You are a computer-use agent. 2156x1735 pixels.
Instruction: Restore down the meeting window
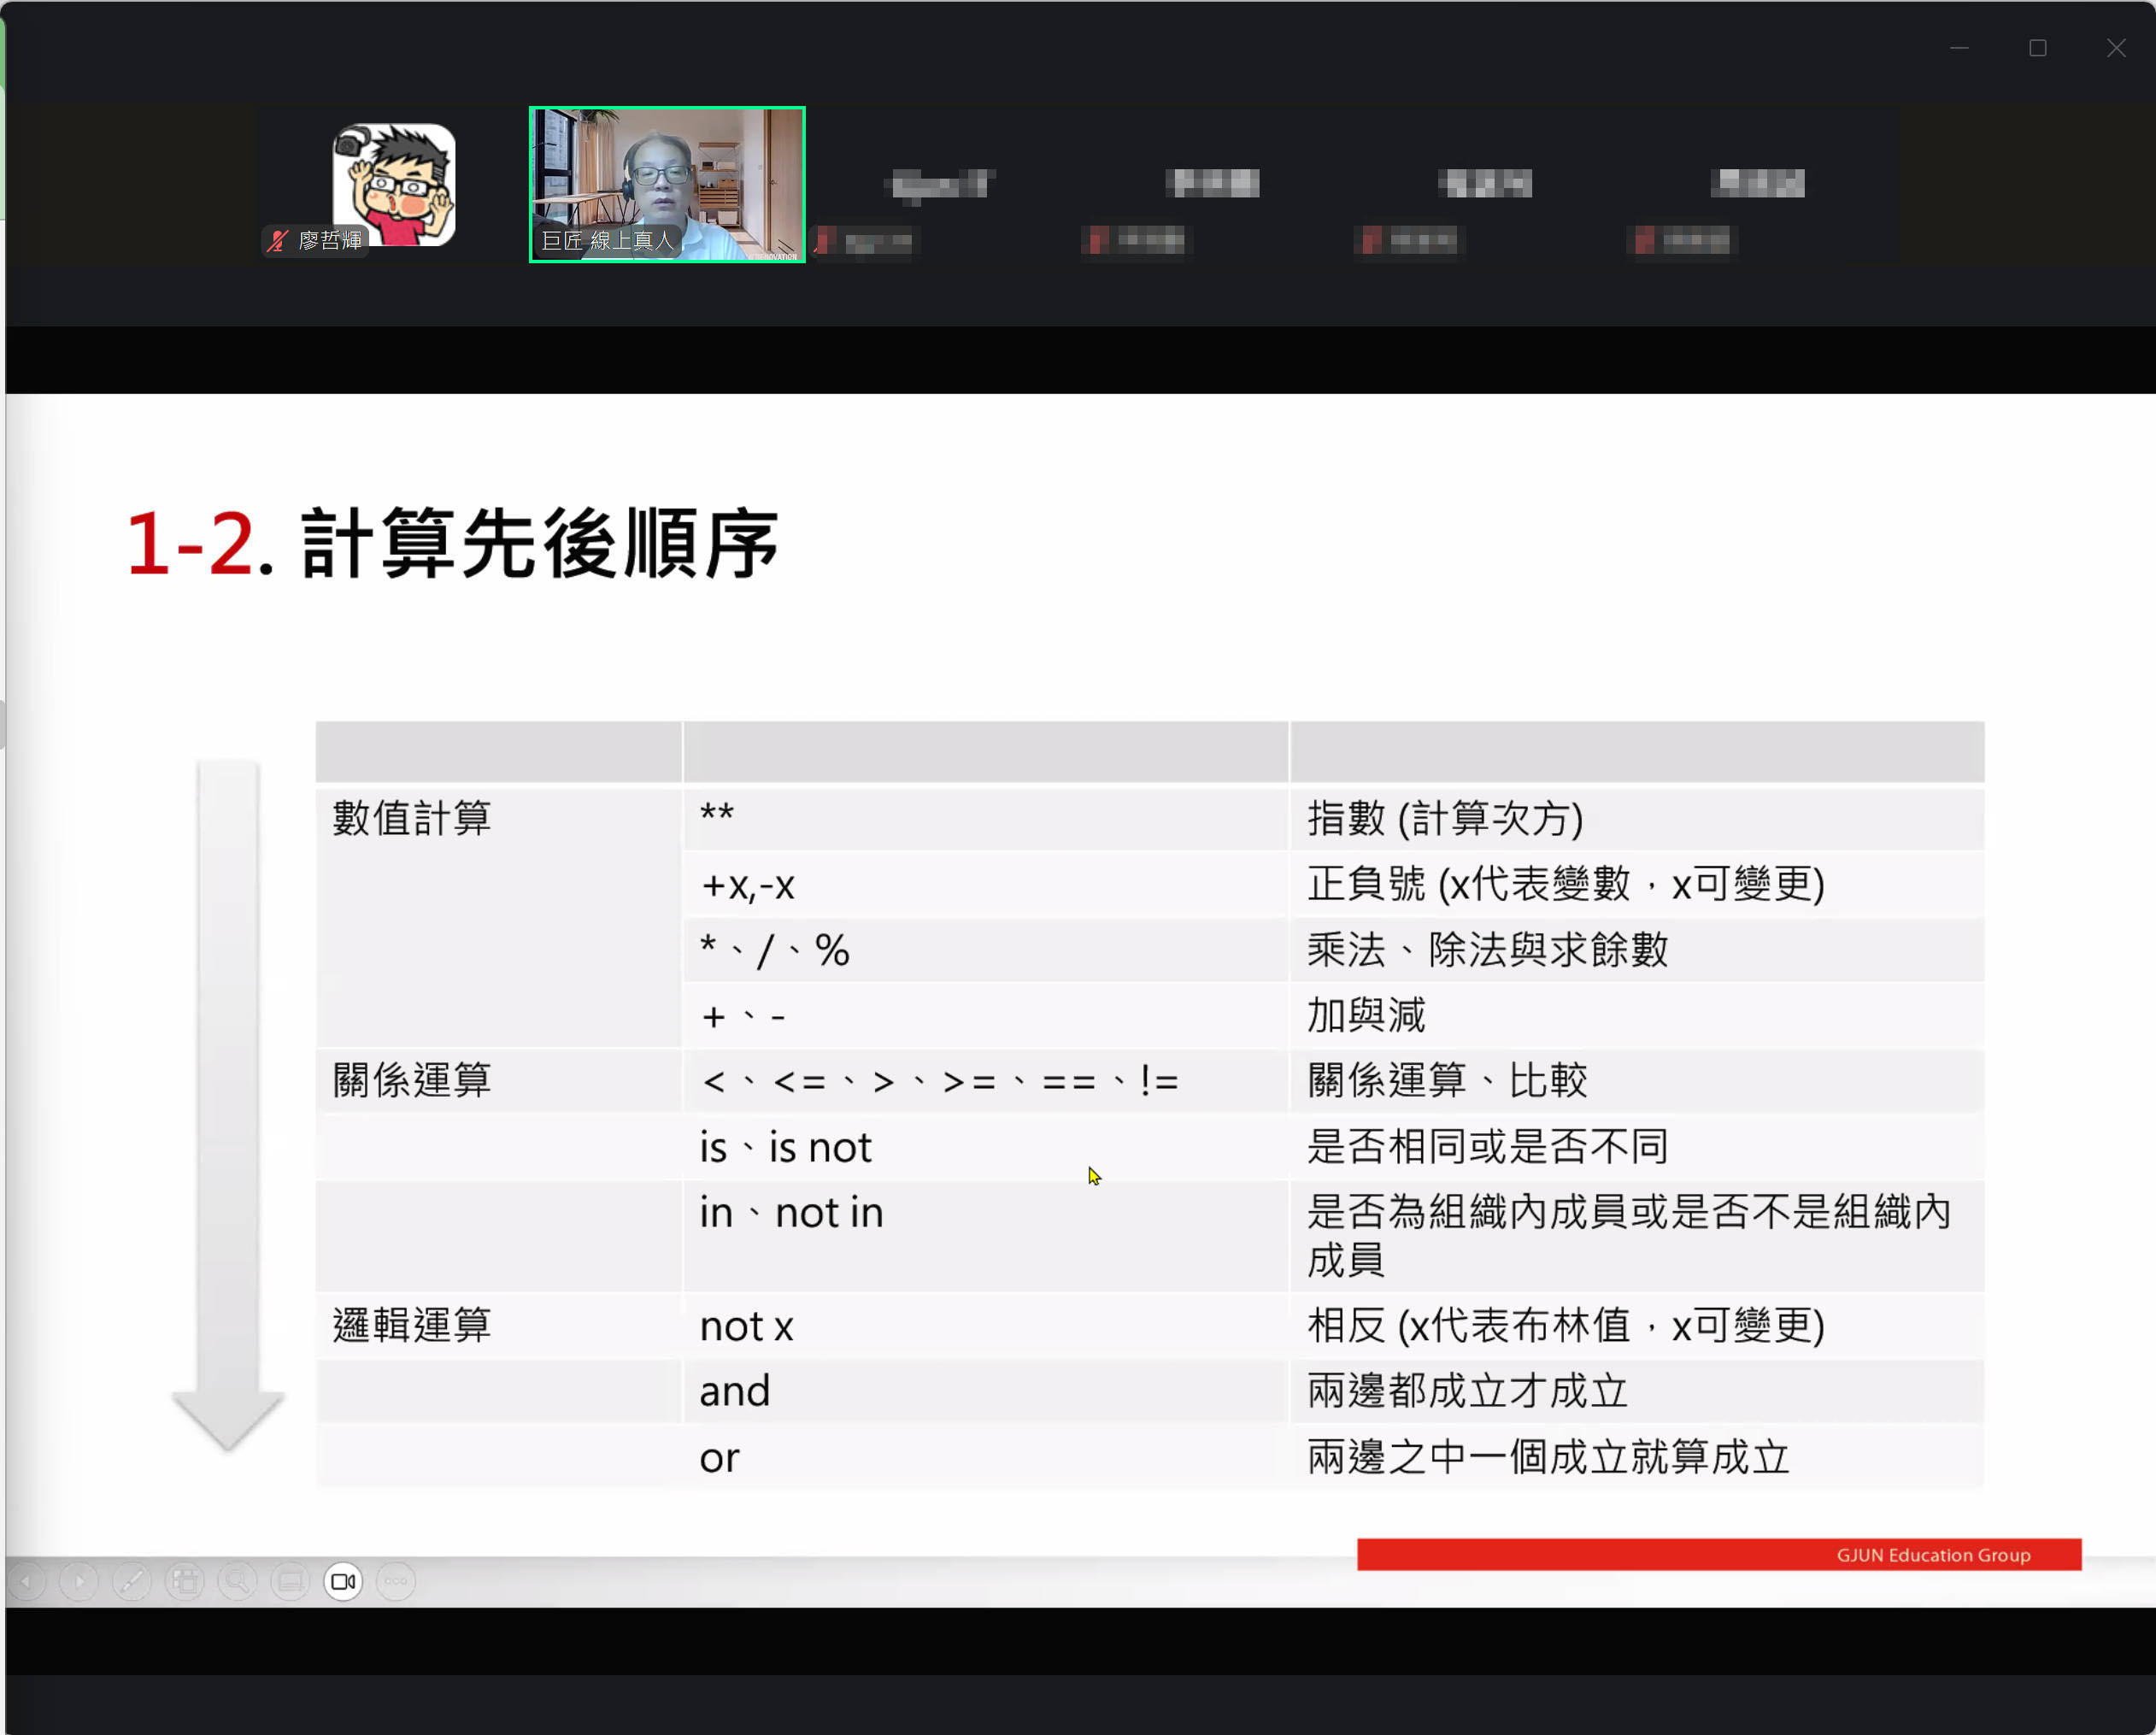pyautogui.click(x=2038, y=47)
